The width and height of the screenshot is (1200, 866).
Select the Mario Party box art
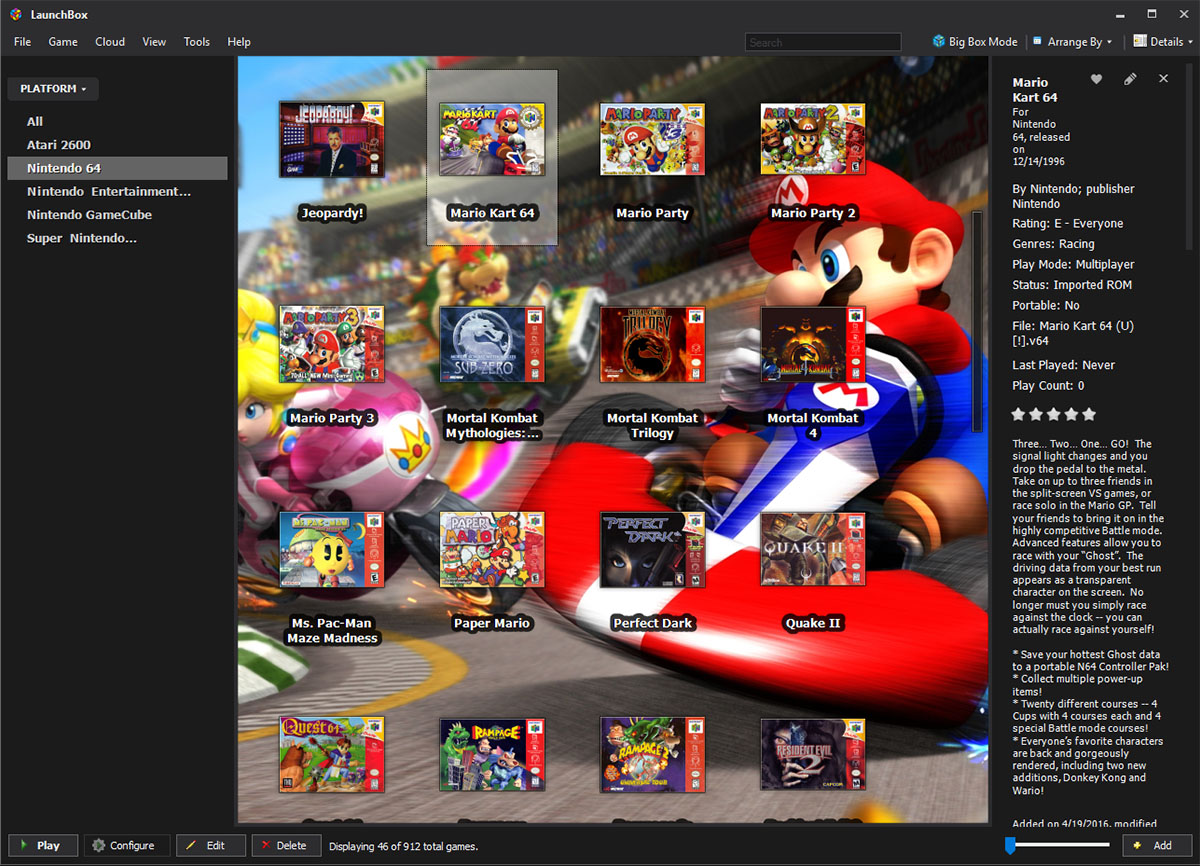652,139
